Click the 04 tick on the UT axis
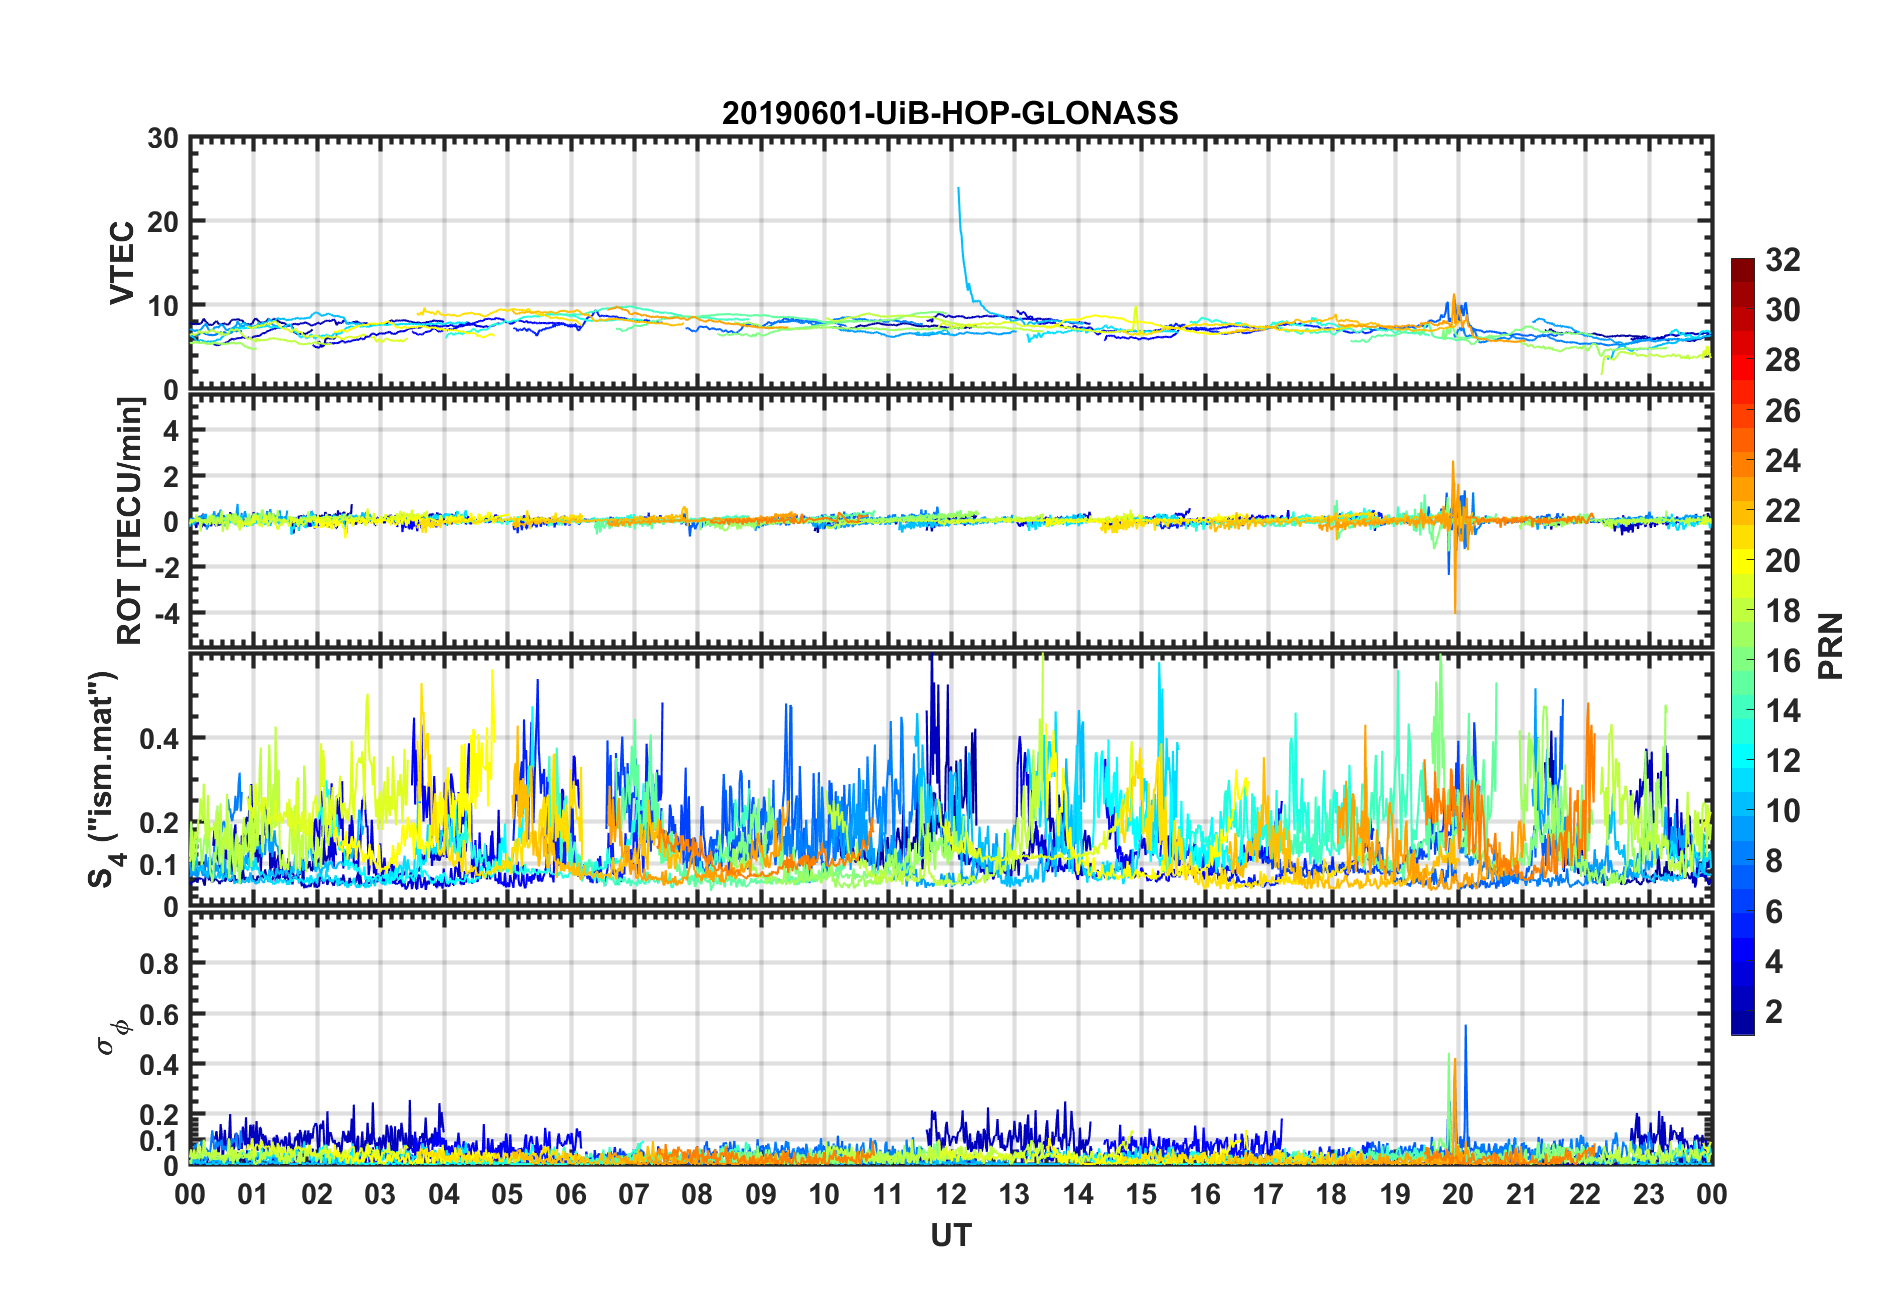The image size is (1902, 1292). tap(444, 1194)
